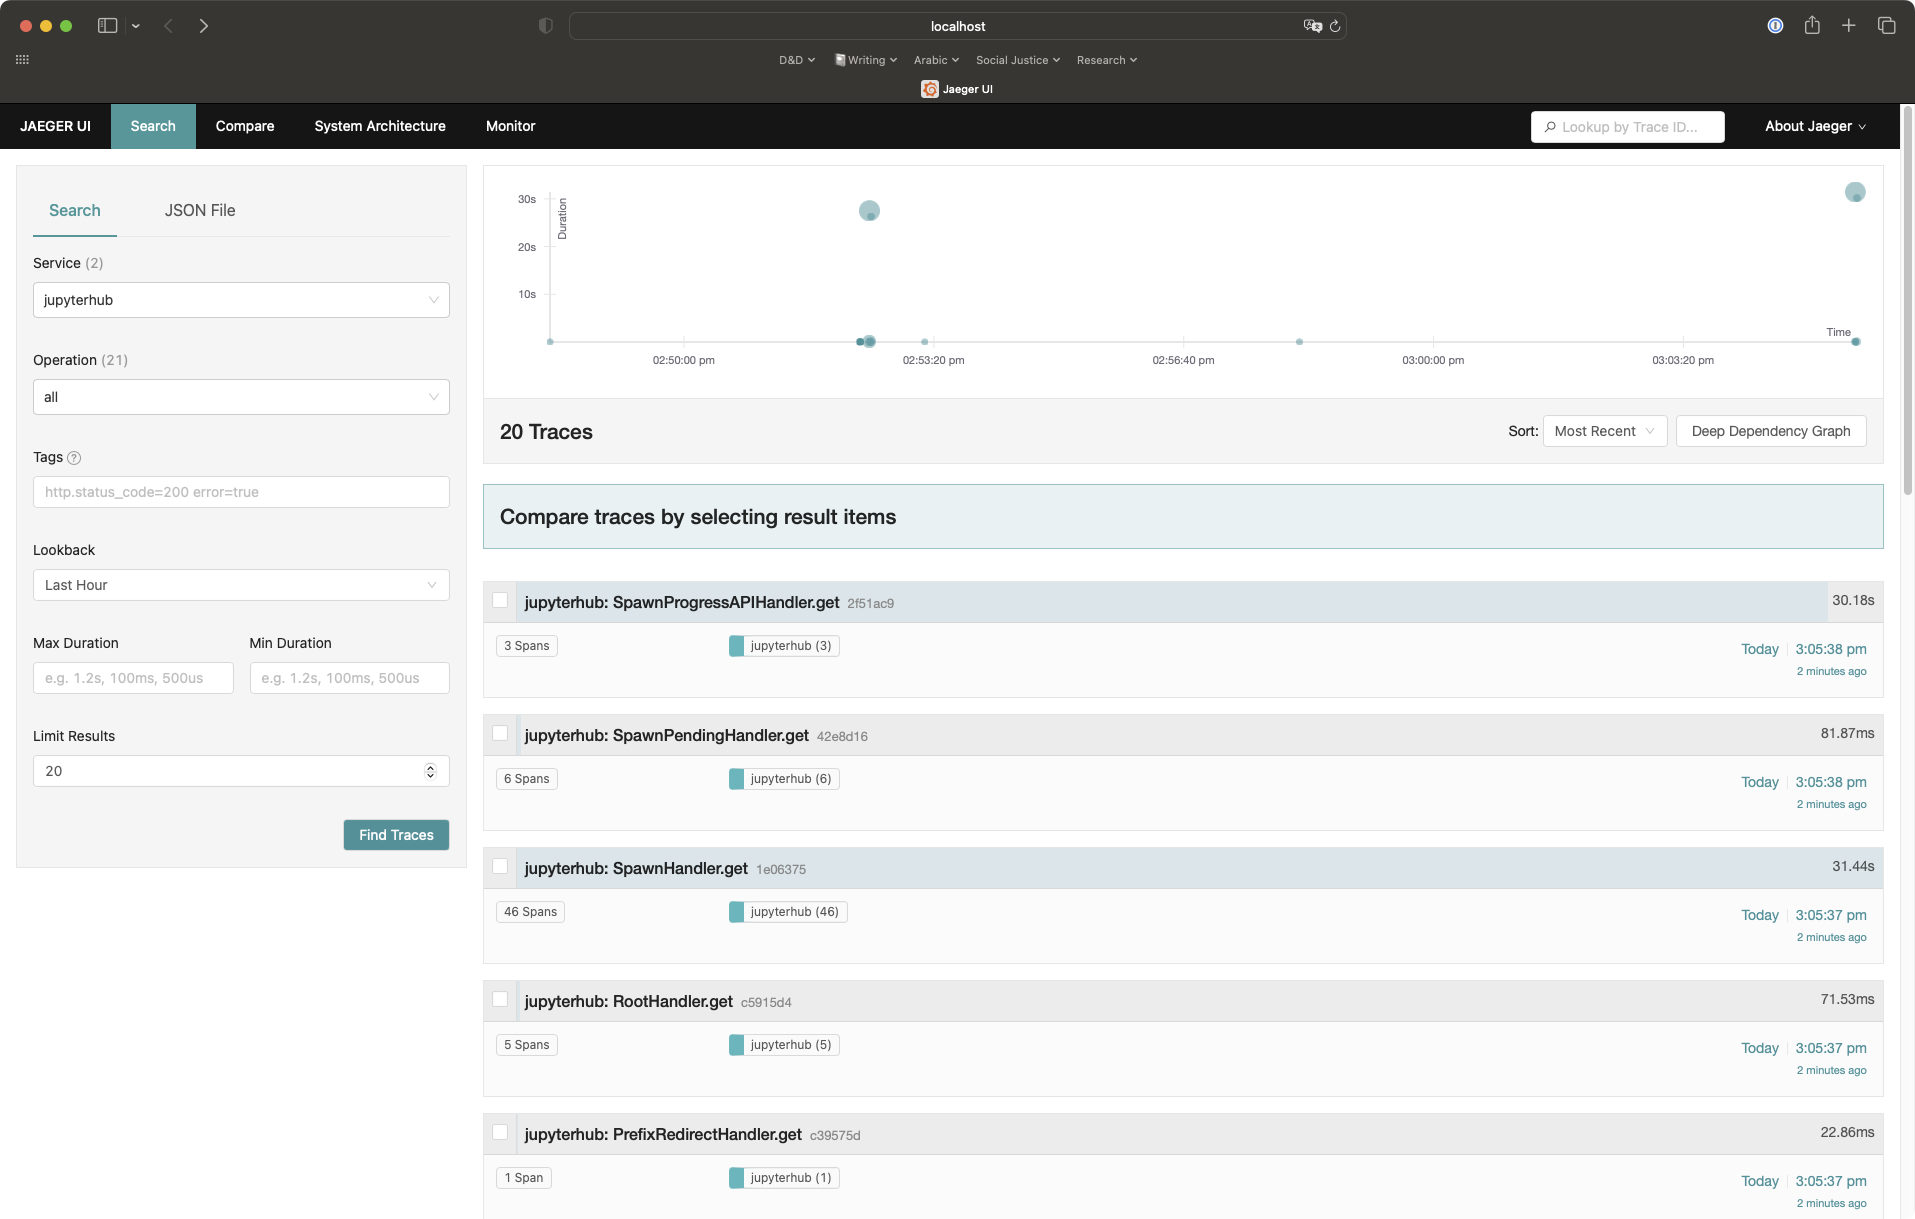
Task: Click the Min Duration input field
Action: pyautogui.click(x=350, y=678)
